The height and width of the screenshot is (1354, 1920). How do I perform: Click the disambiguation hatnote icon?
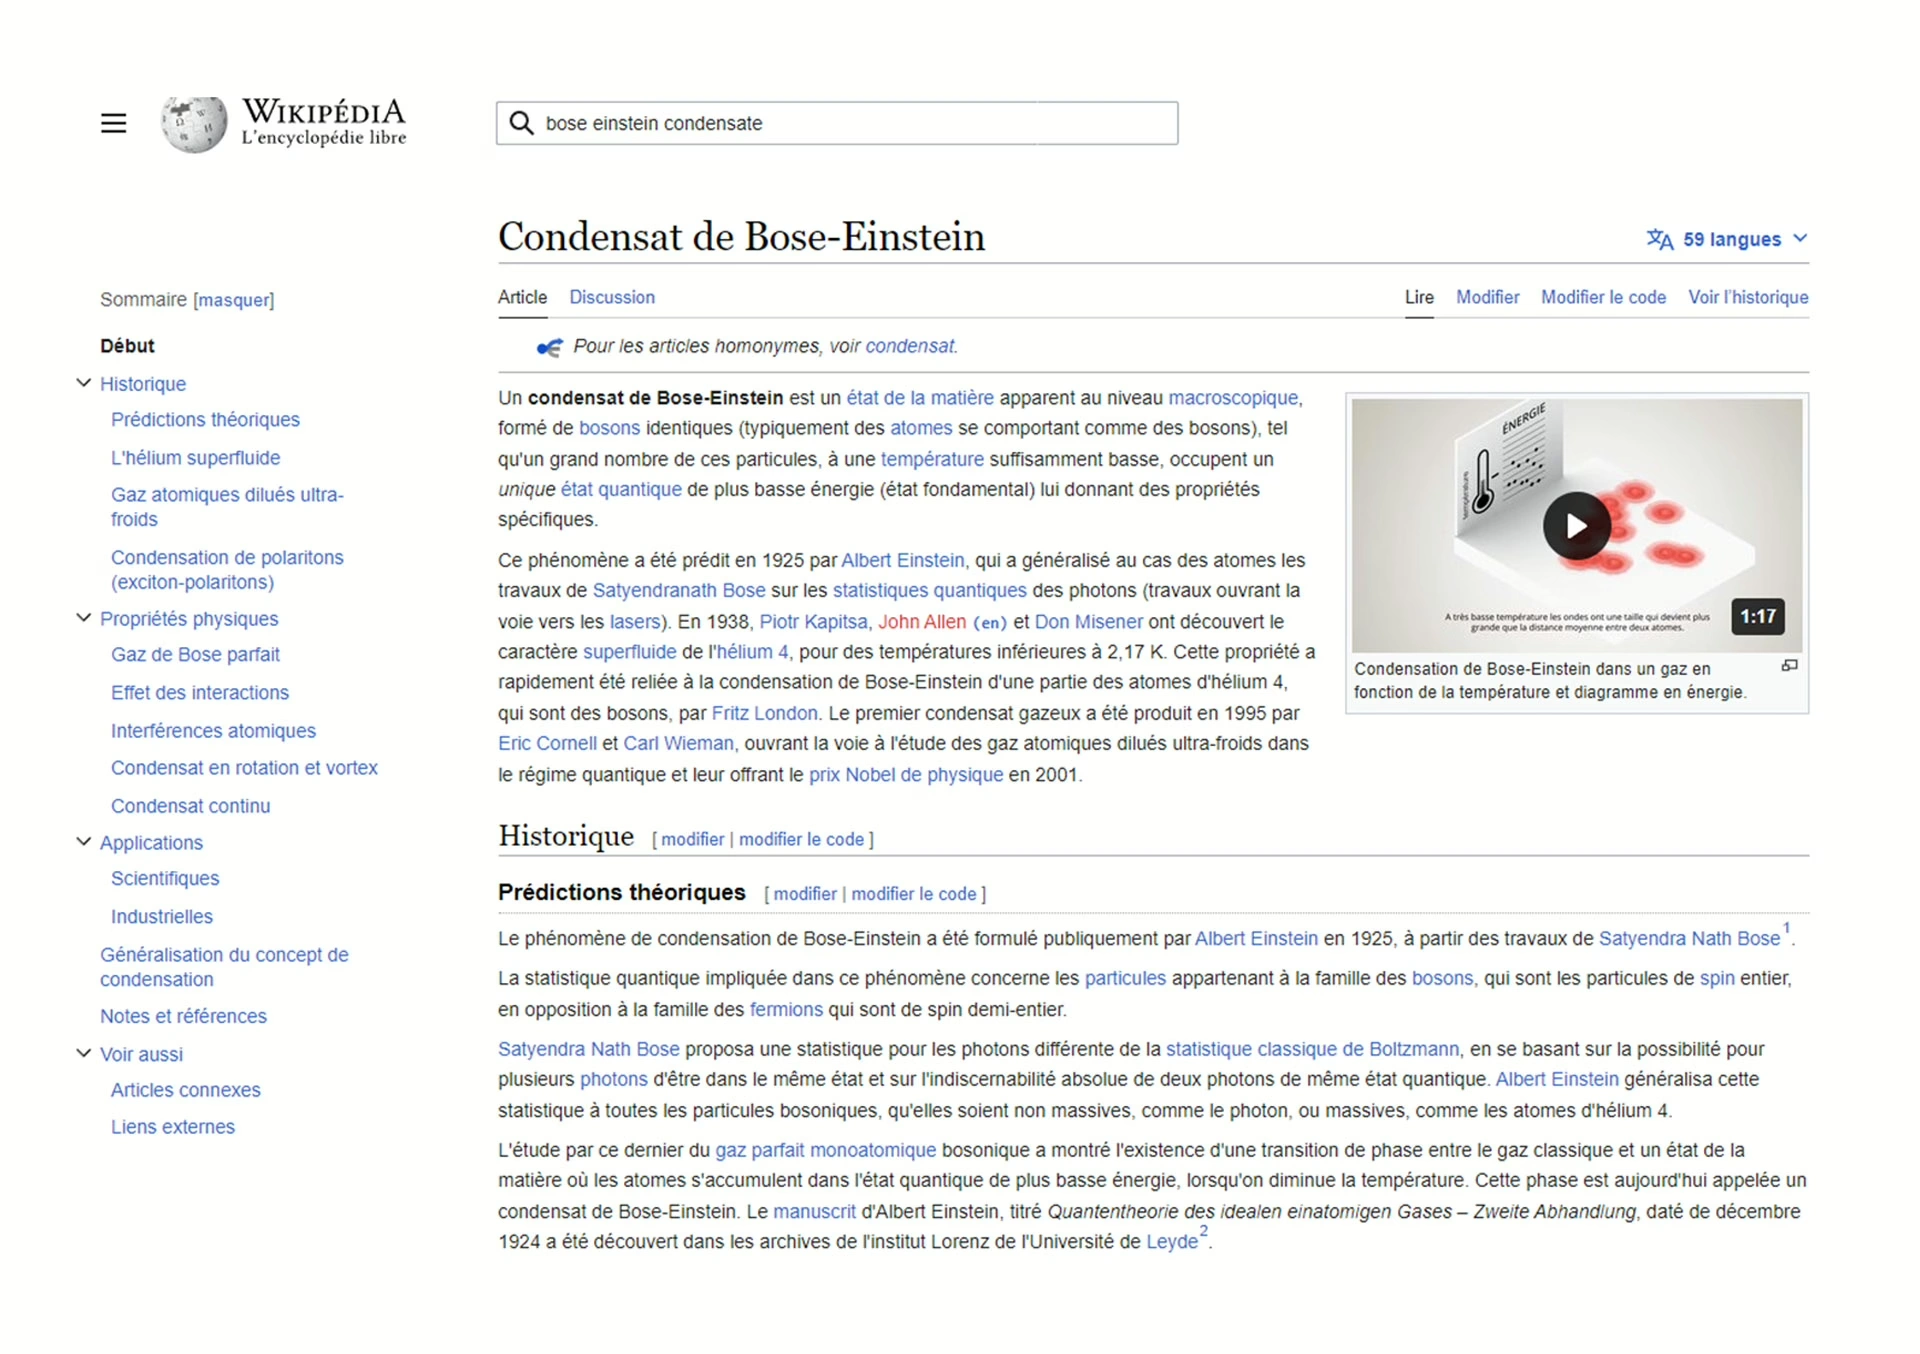(549, 347)
